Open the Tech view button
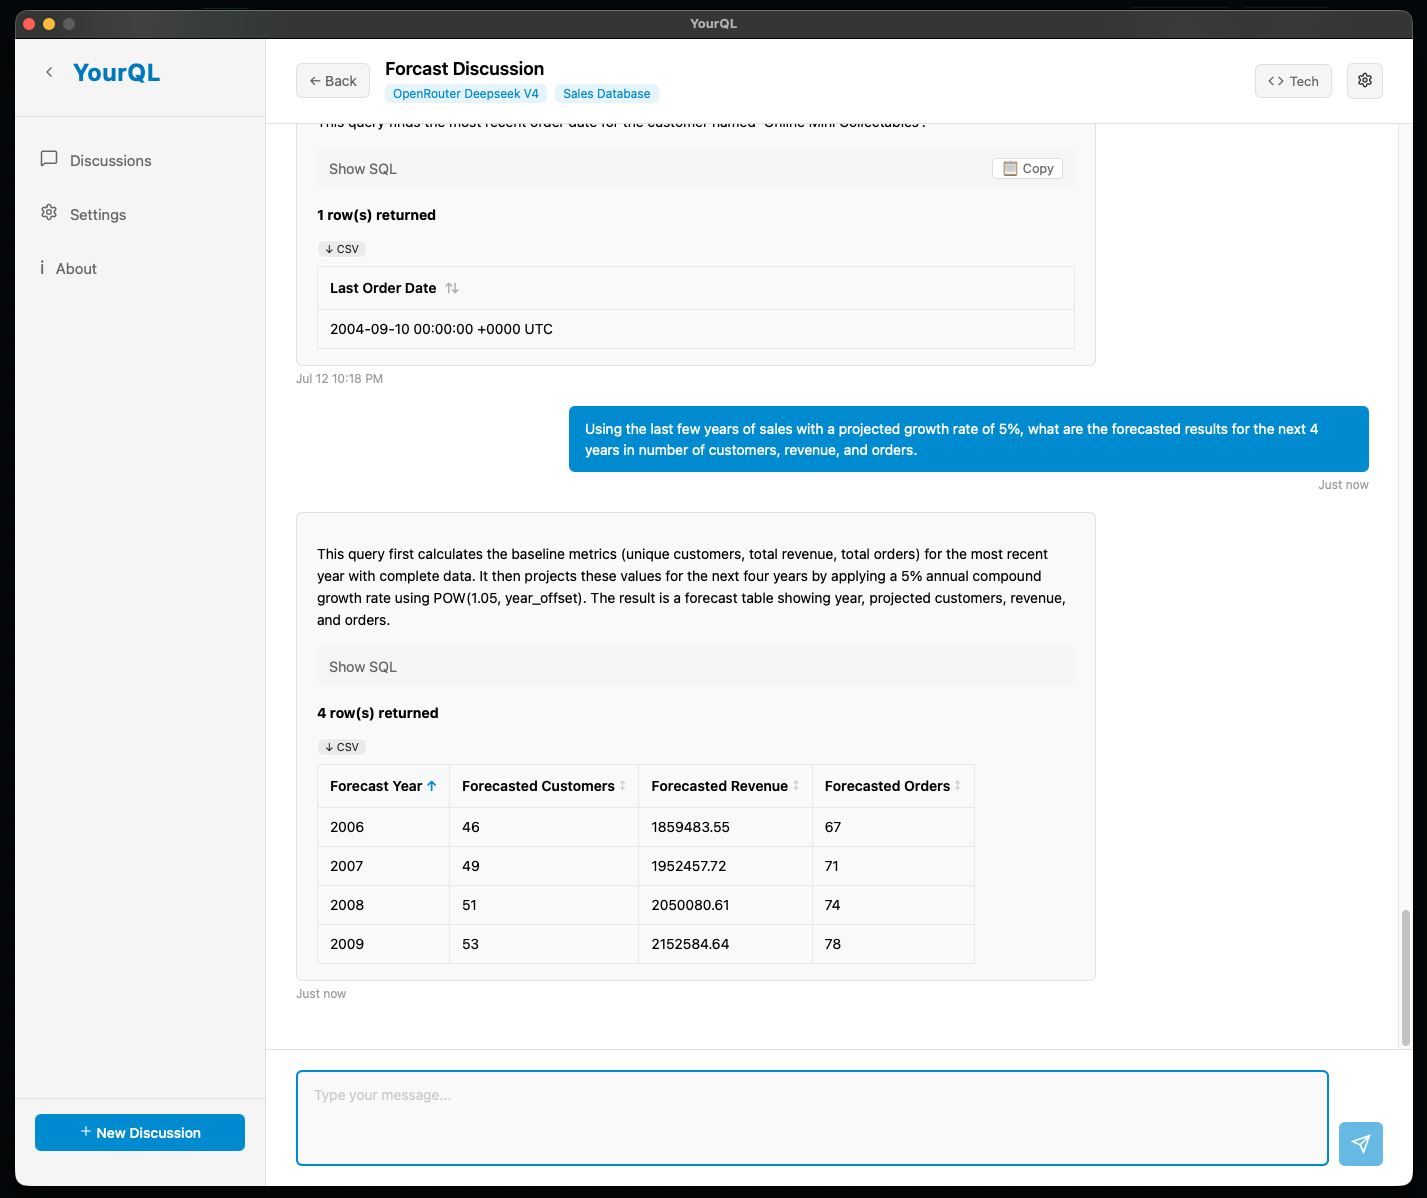The image size is (1427, 1198). (x=1293, y=81)
